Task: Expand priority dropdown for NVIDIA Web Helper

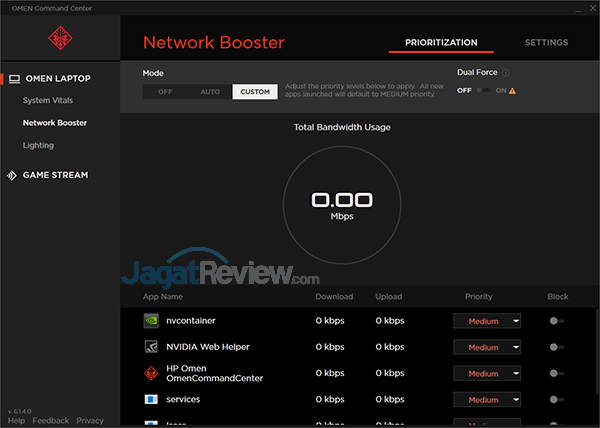Action: (487, 347)
